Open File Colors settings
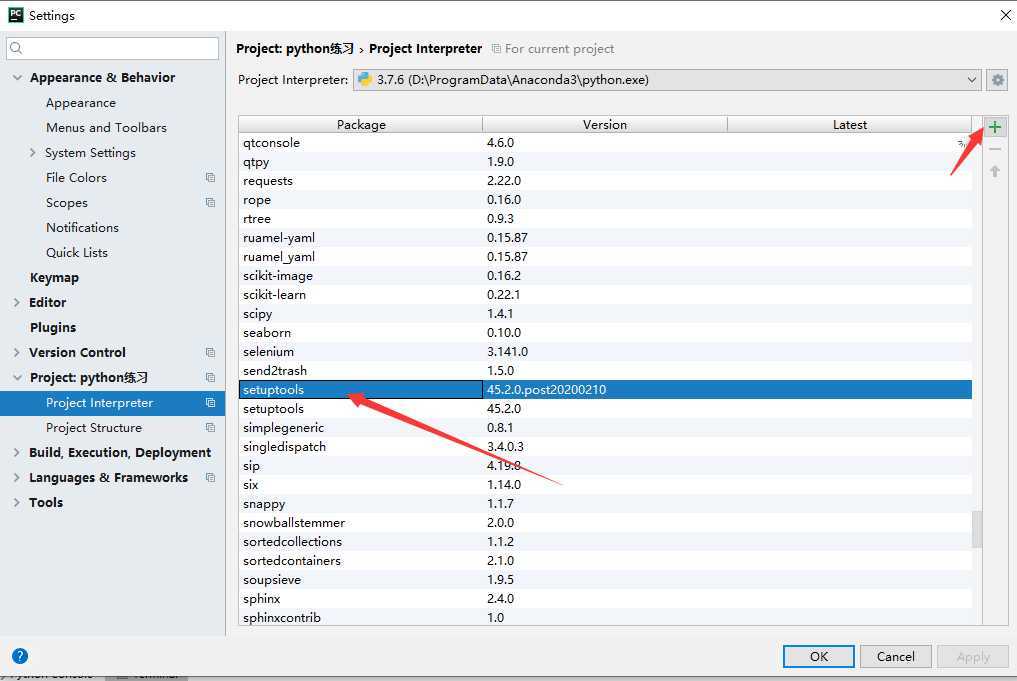The height and width of the screenshot is (681, 1017). [76, 177]
